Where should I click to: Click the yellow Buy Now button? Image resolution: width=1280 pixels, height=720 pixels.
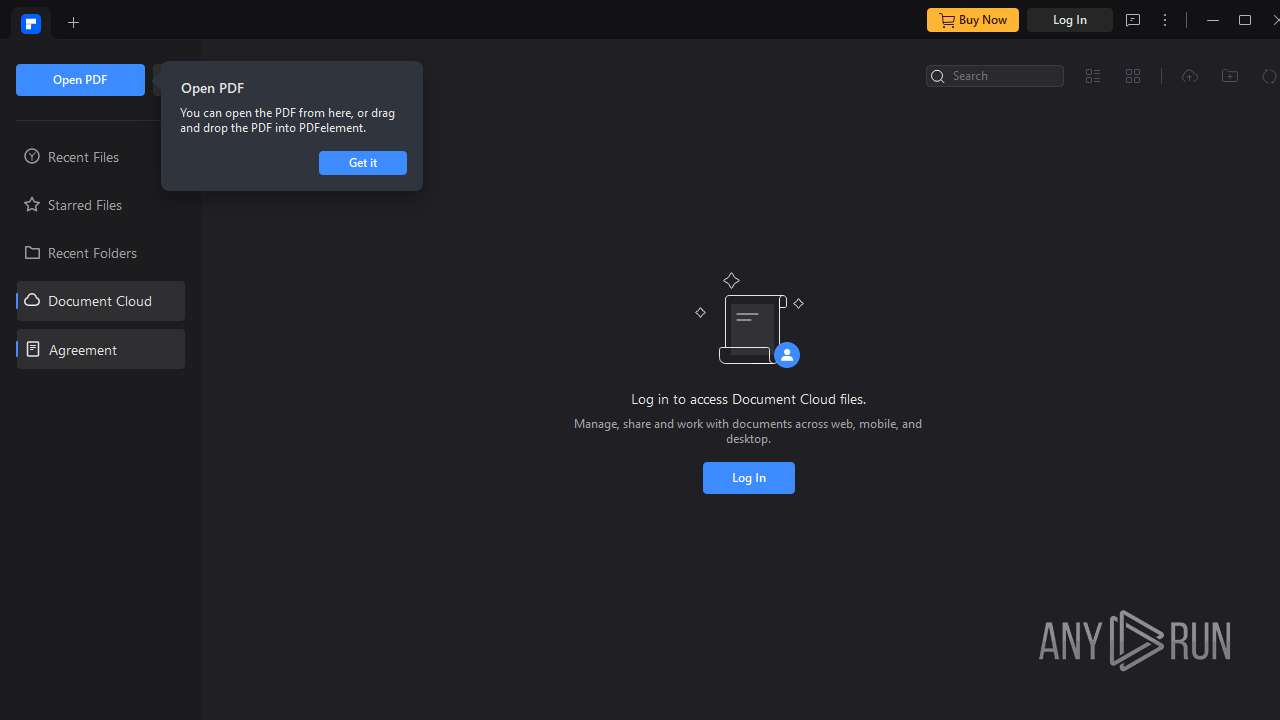(x=973, y=20)
